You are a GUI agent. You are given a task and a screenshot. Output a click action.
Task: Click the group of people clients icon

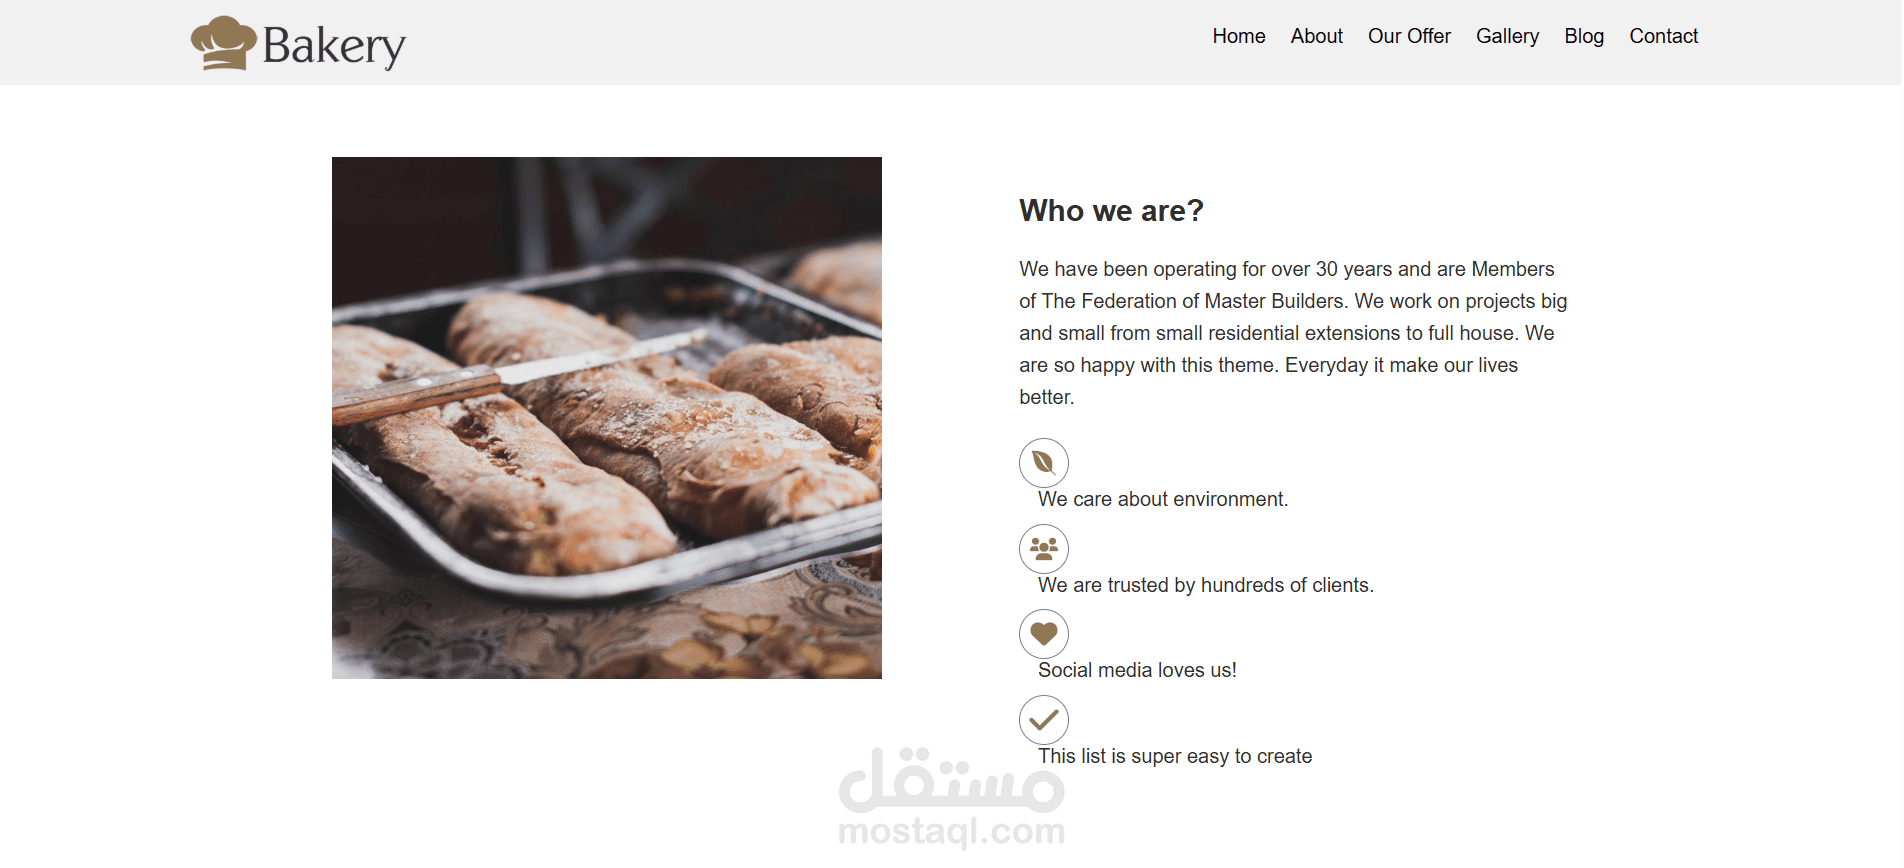pos(1043,548)
